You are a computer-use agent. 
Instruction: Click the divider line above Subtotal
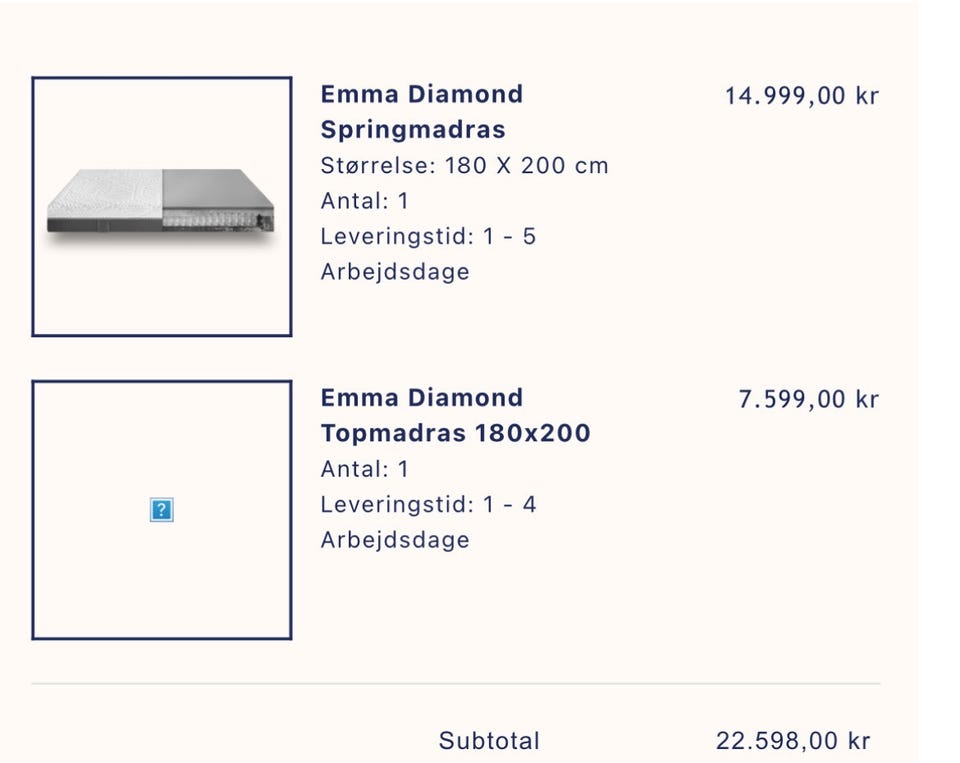pyautogui.click(x=456, y=684)
